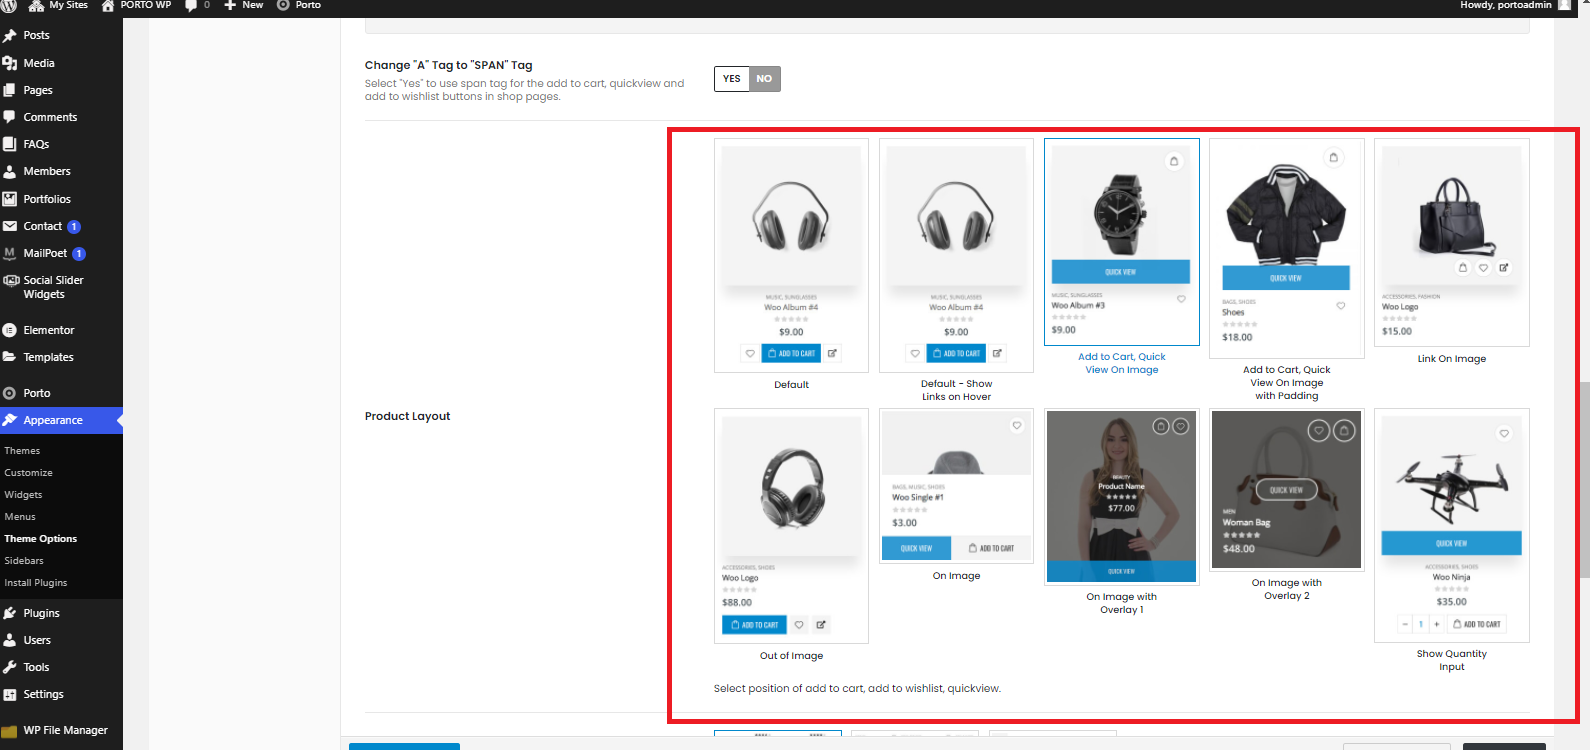
Task: Pick 'On Image with Overlay 1' layout
Action: [x=1122, y=496]
